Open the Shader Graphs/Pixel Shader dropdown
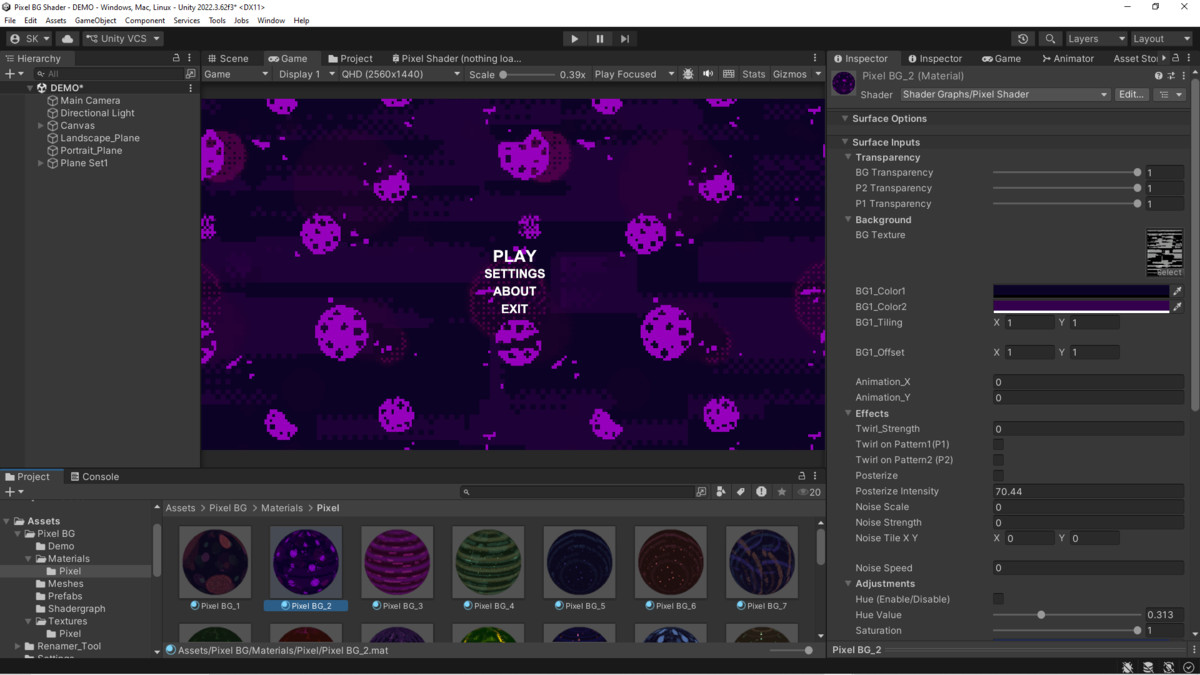The image size is (1200, 675). pyautogui.click(x=1005, y=95)
